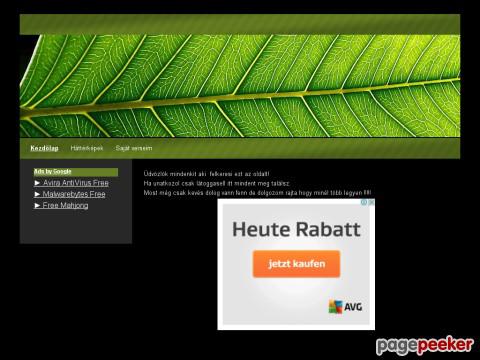Open the Saját verseim navigation tab
The image size is (480, 360).
134,148
